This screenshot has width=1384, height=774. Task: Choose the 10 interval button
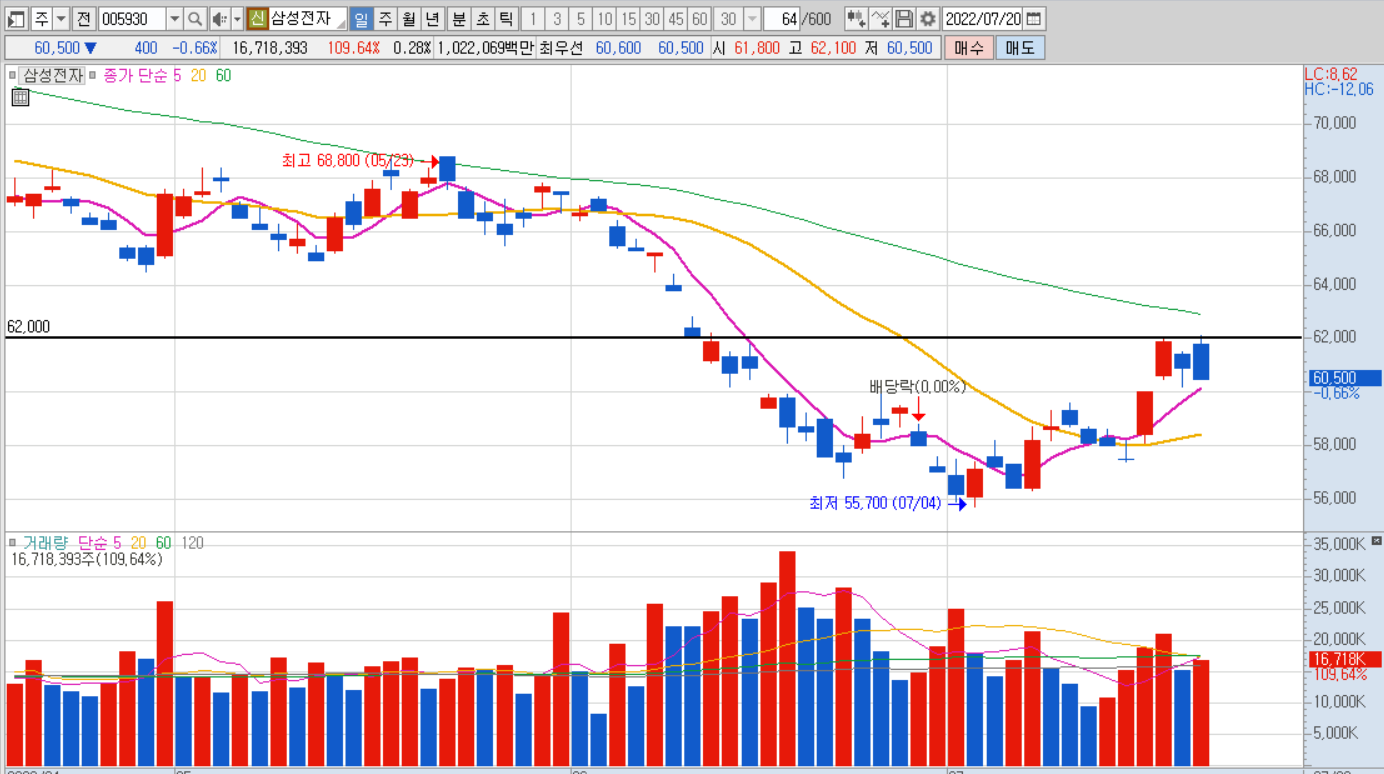click(x=604, y=19)
